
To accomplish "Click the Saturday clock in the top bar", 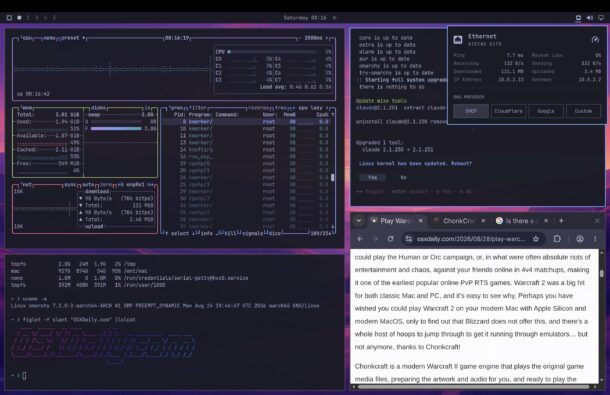I will point(305,18).
